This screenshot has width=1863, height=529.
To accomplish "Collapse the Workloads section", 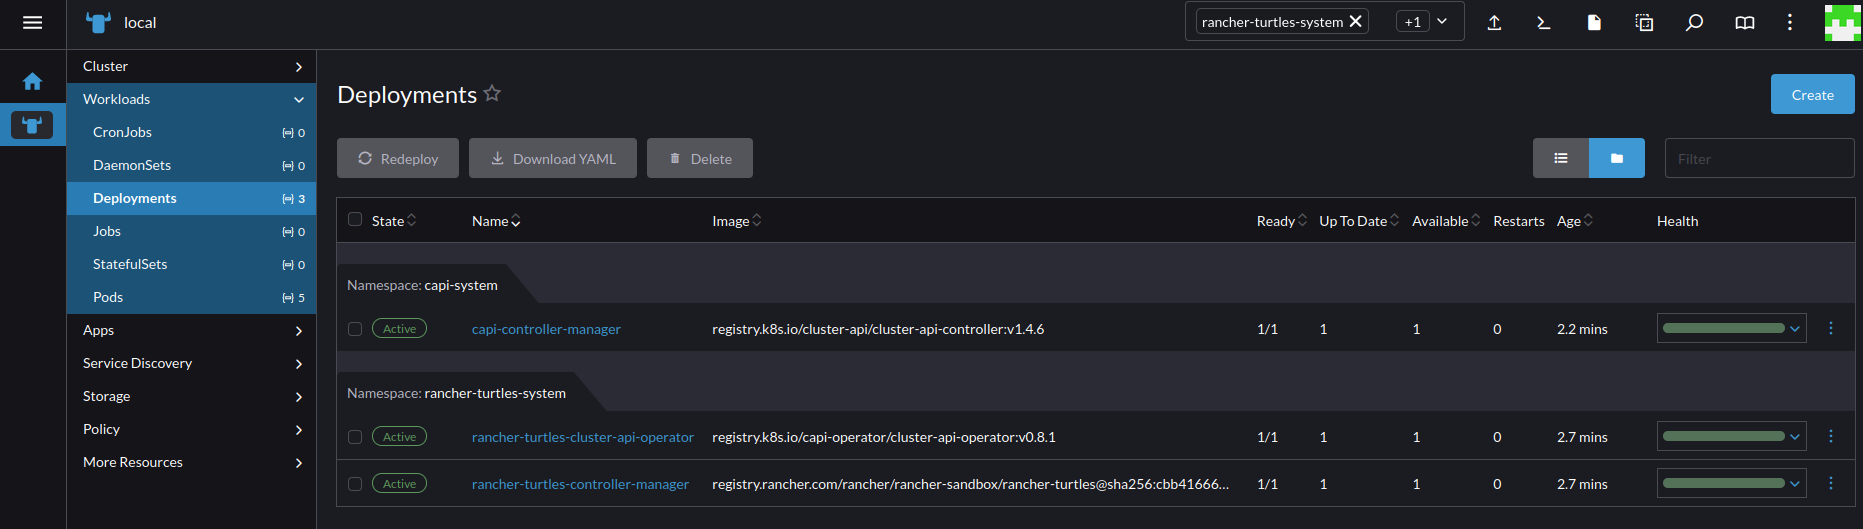I will (x=298, y=99).
